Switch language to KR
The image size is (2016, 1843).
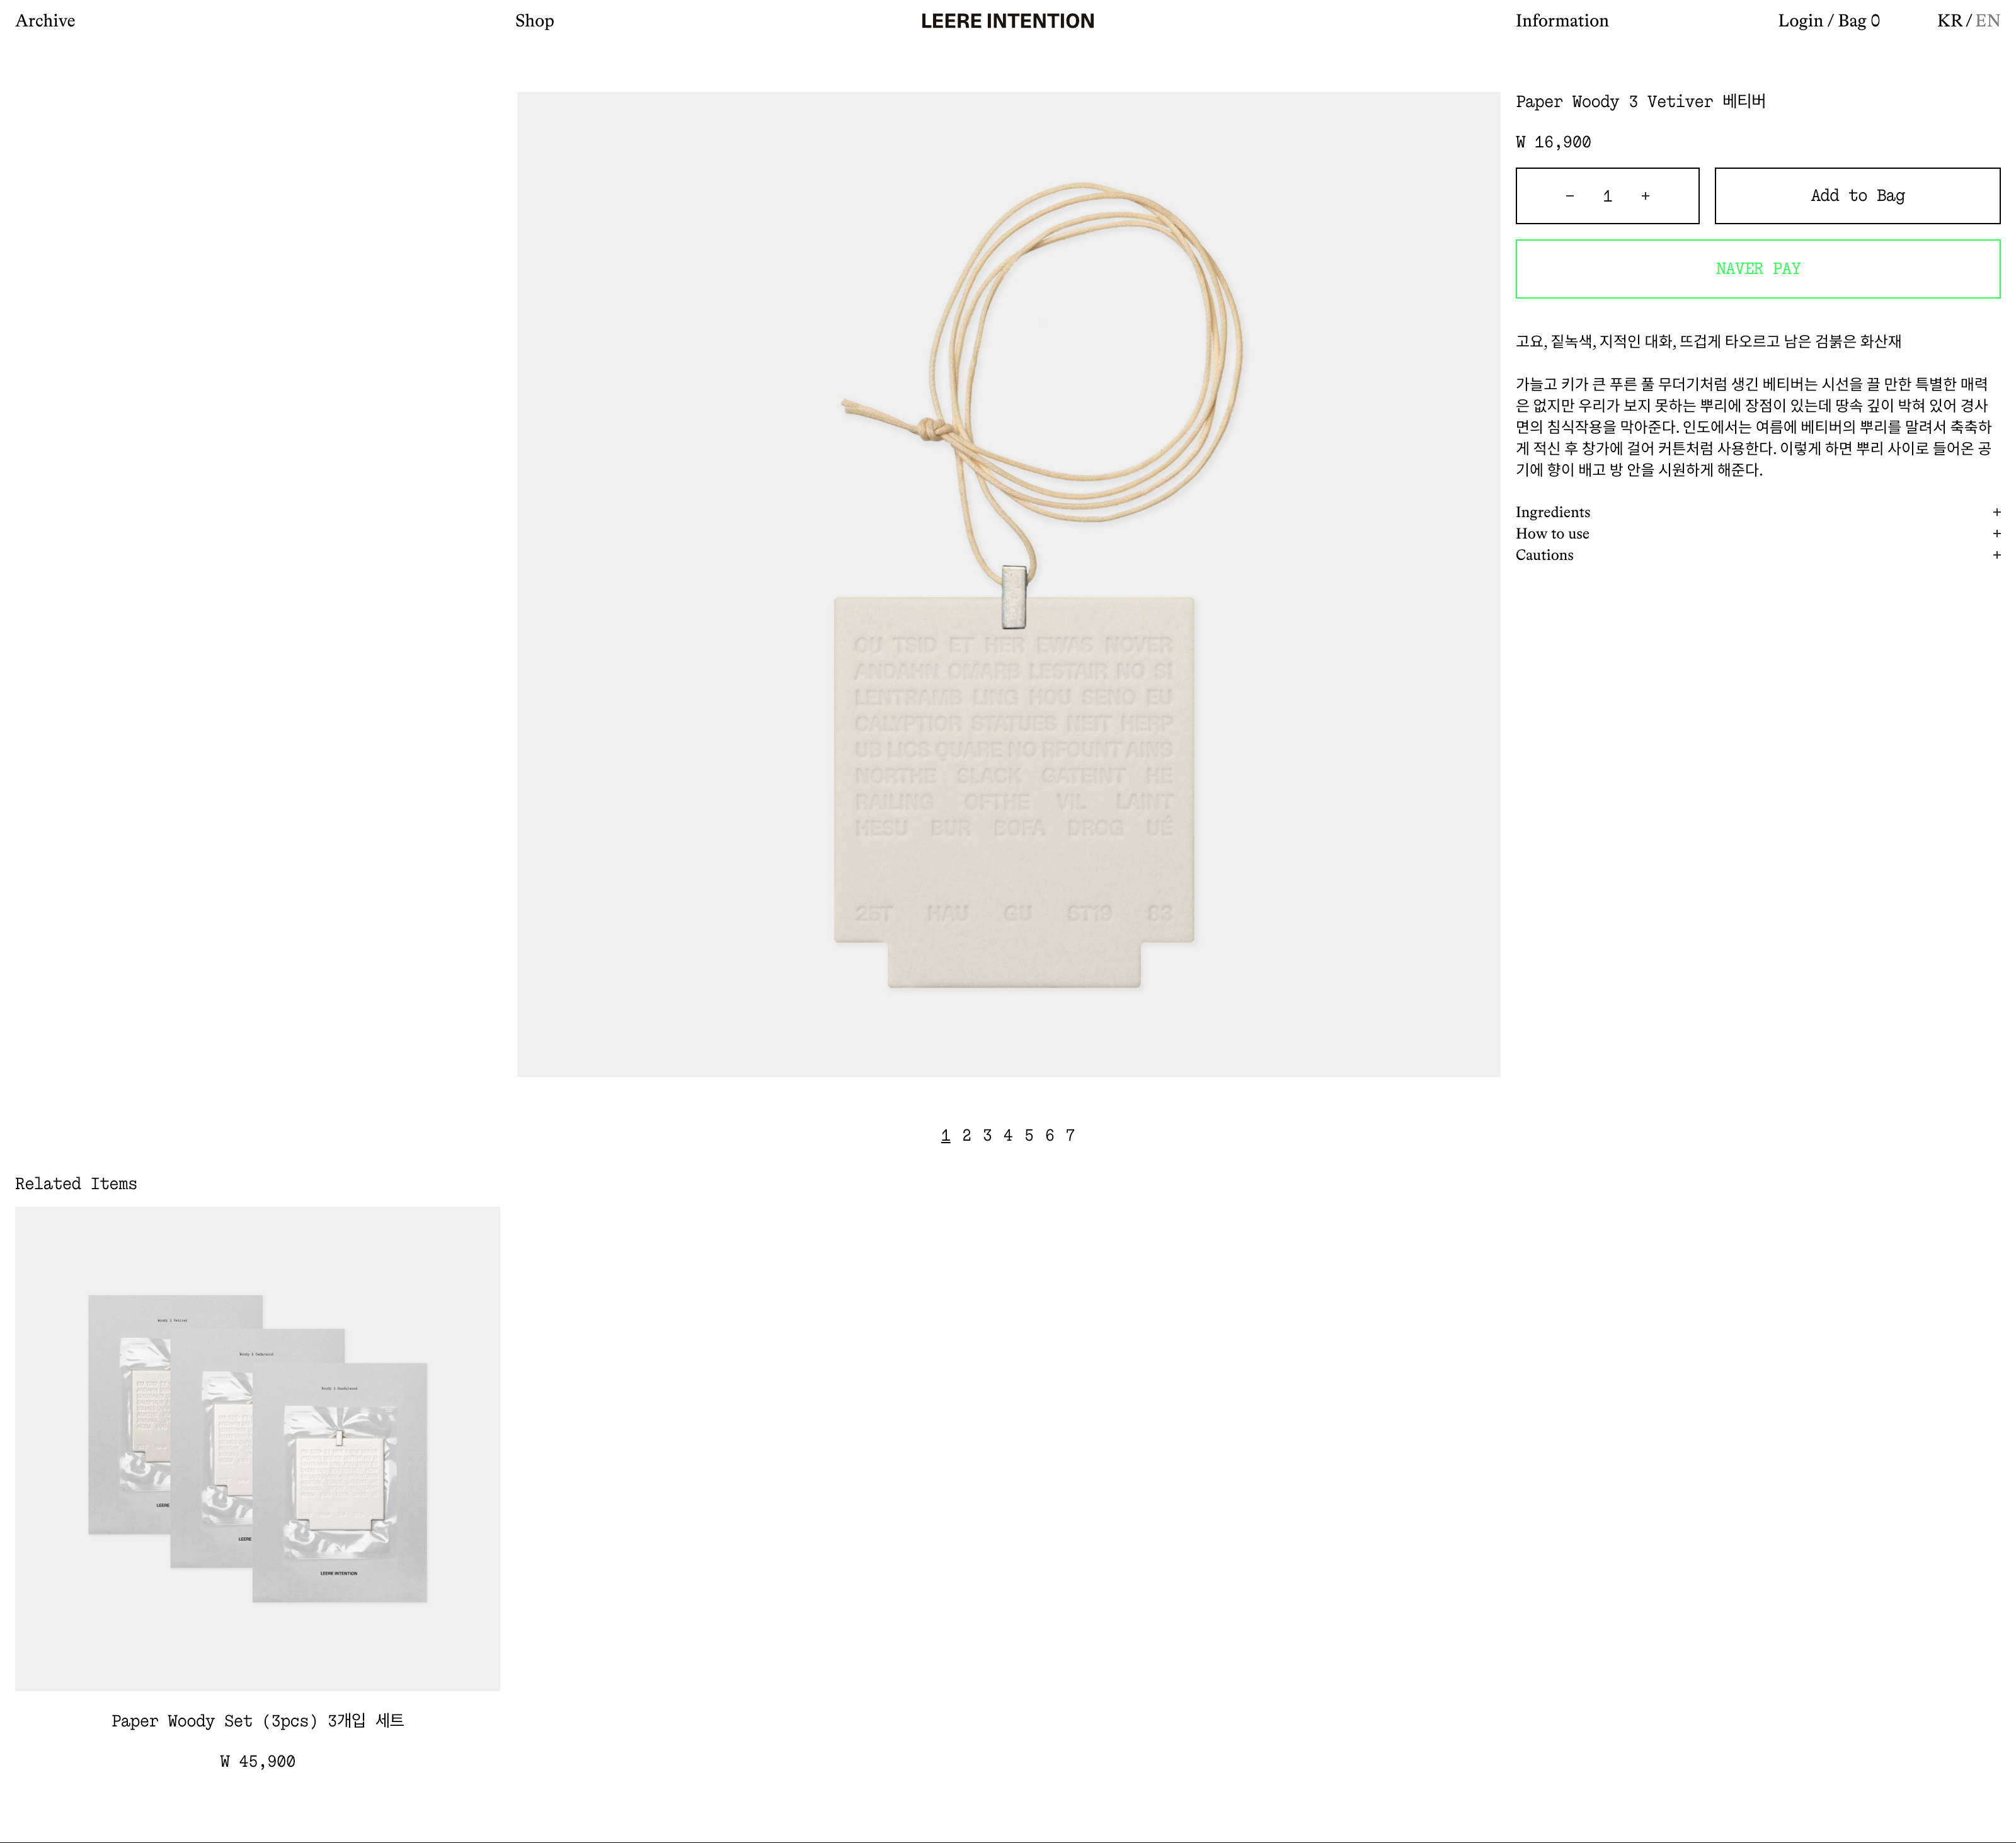[1949, 21]
